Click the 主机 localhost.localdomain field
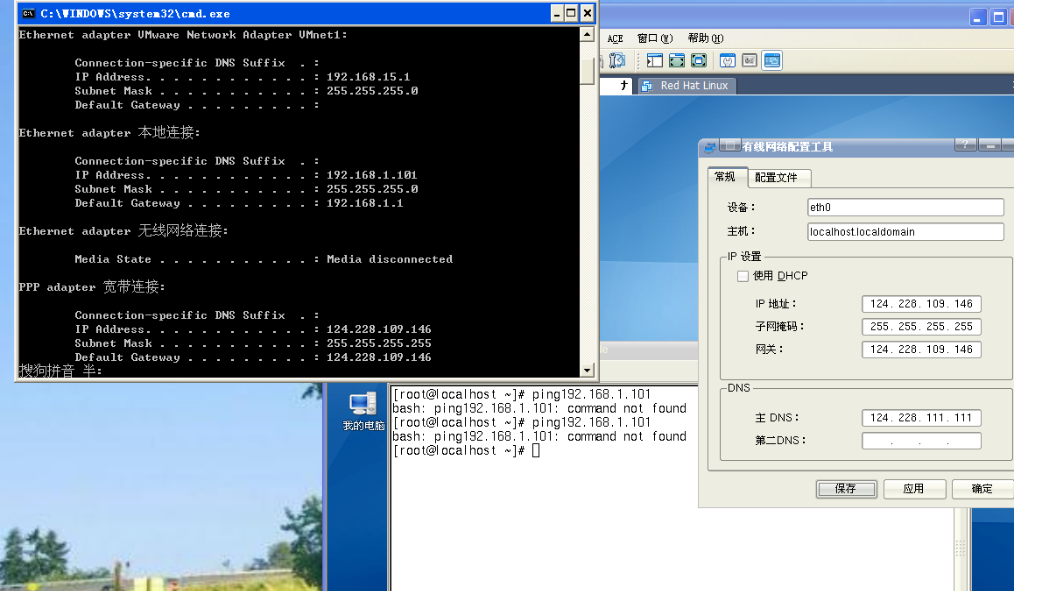Viewport: 1048px width, 591px height. (x=905, y=232)
